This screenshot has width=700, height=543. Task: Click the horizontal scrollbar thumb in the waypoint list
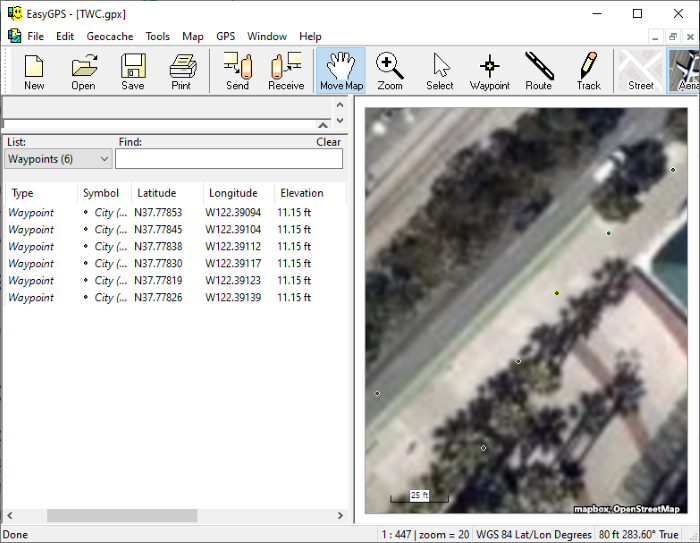[x=122, y=515]
